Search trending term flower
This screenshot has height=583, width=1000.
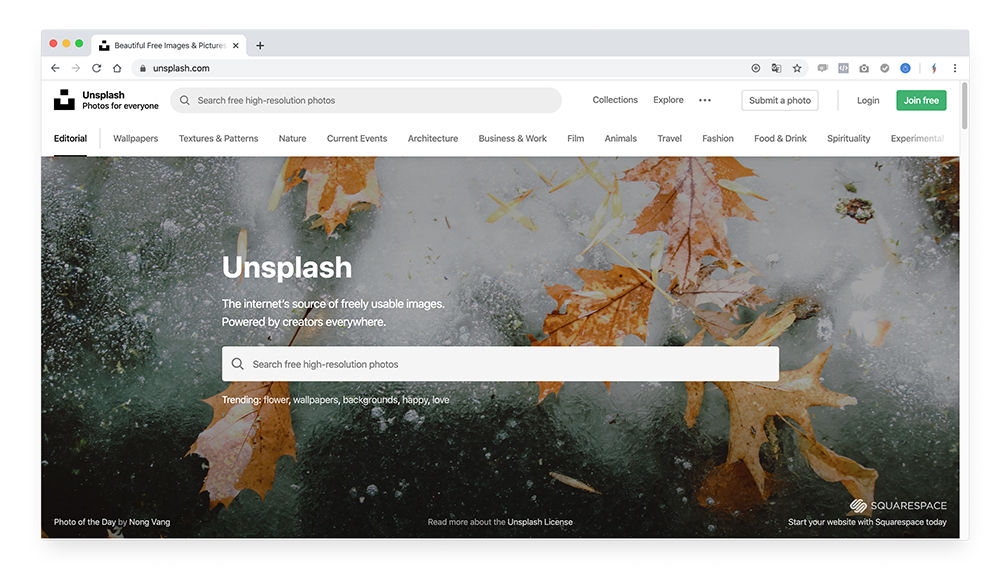(276, 400)
